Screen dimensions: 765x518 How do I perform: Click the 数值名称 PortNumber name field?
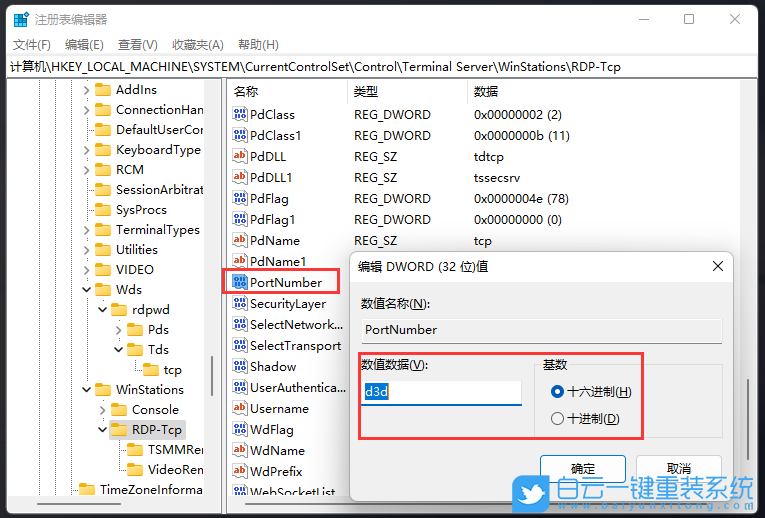[542, 330]
